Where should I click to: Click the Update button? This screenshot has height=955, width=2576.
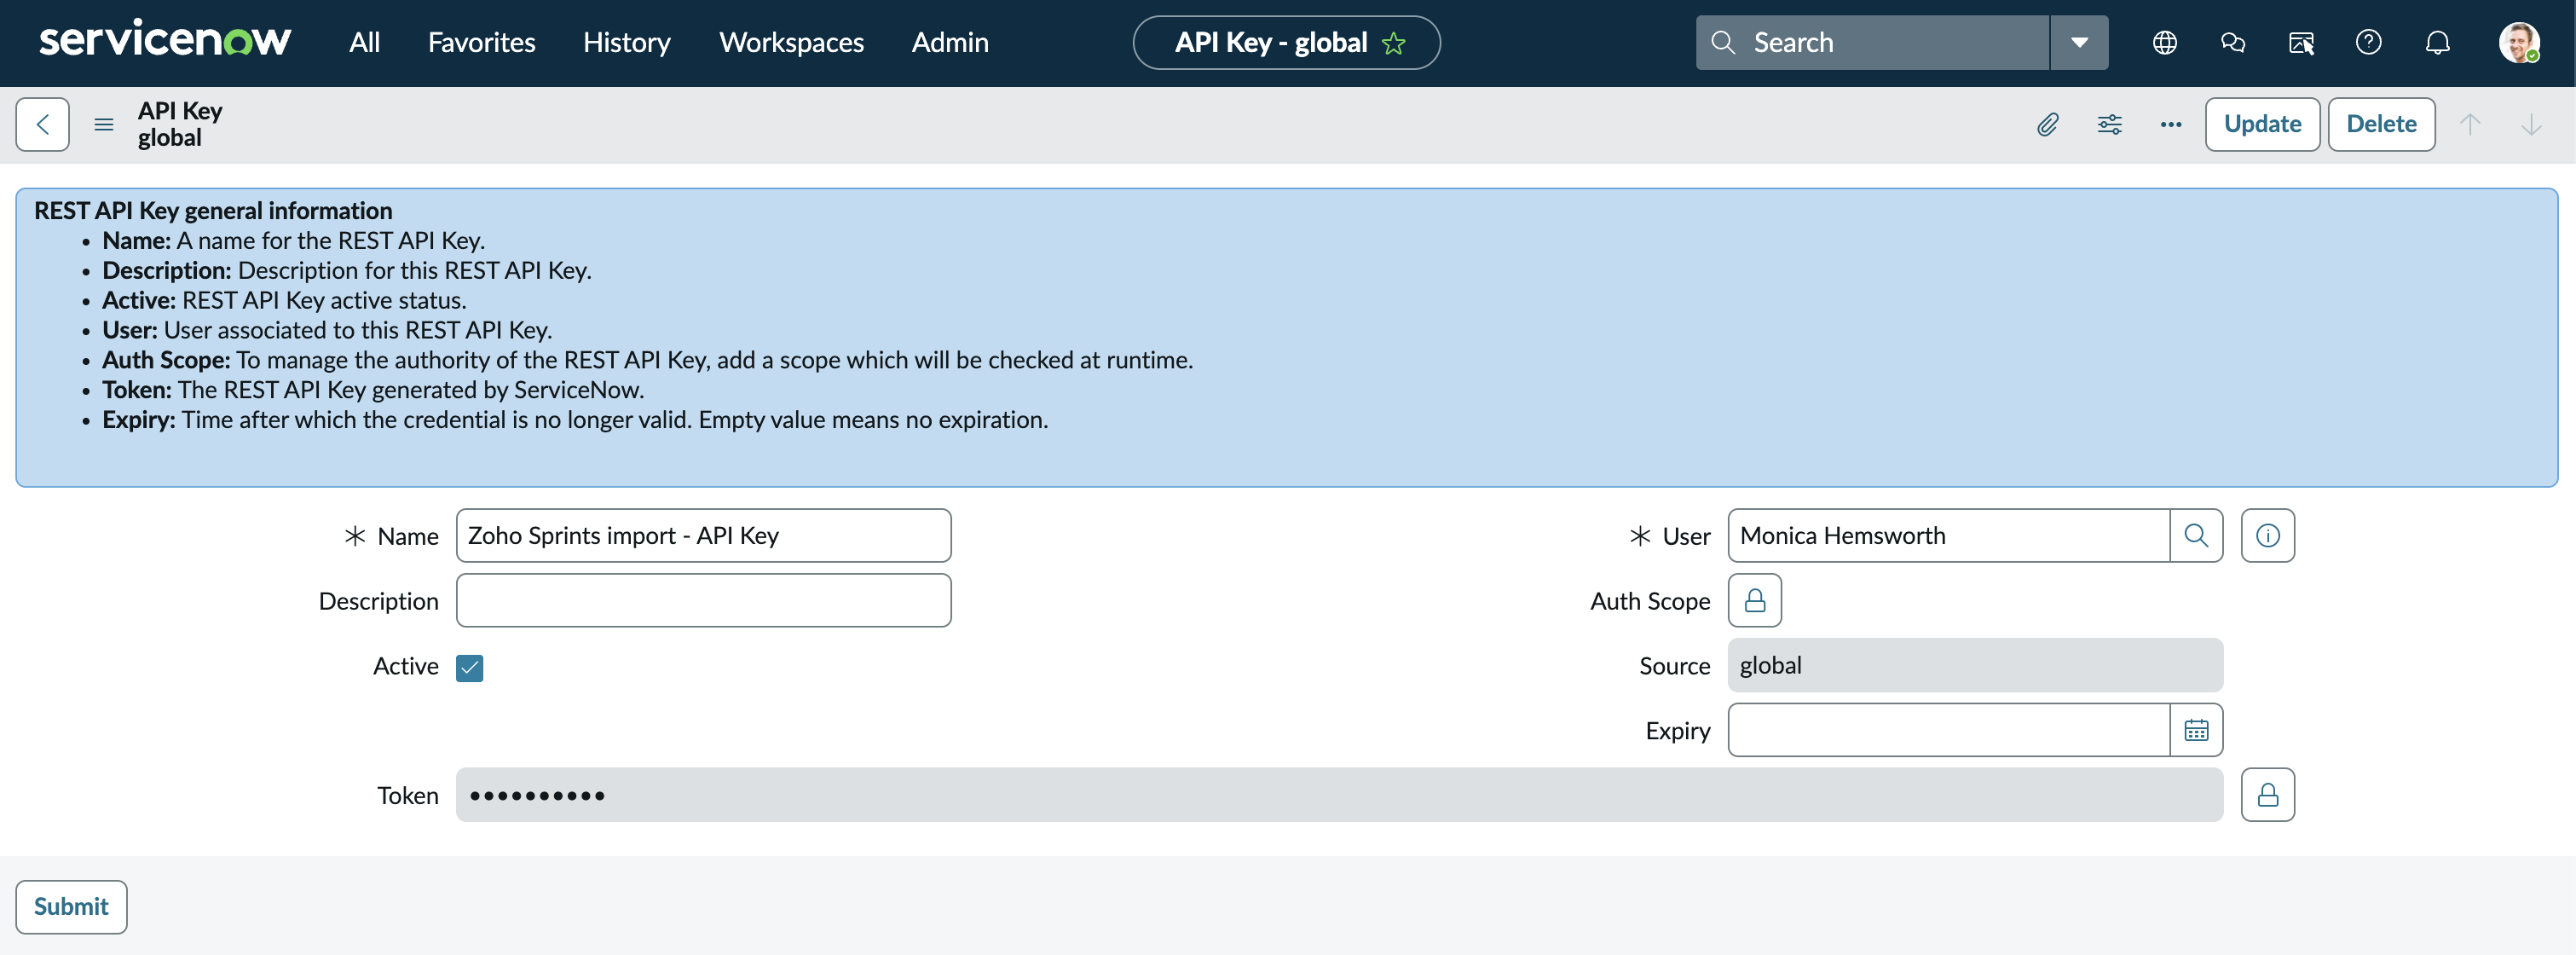(2261, 124)
